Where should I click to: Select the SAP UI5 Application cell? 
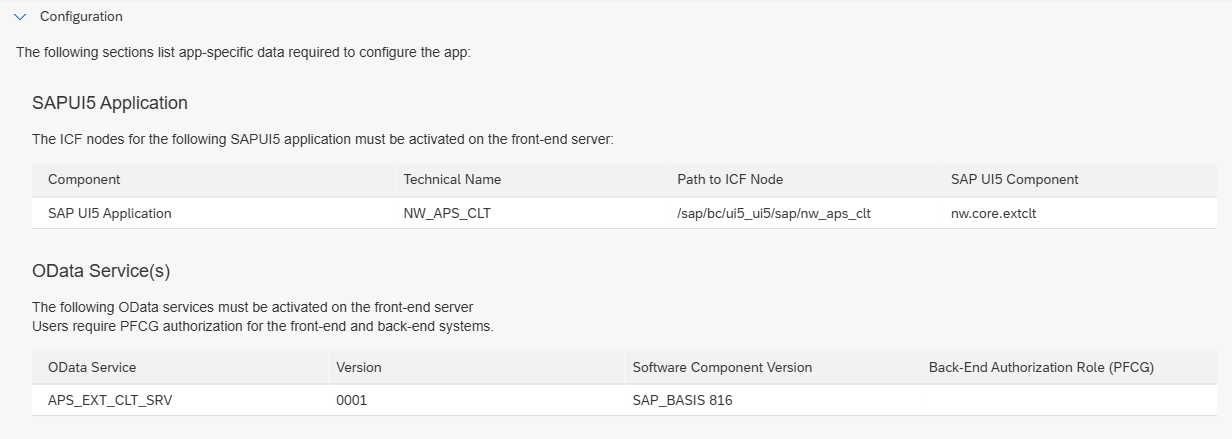(110, 213)
